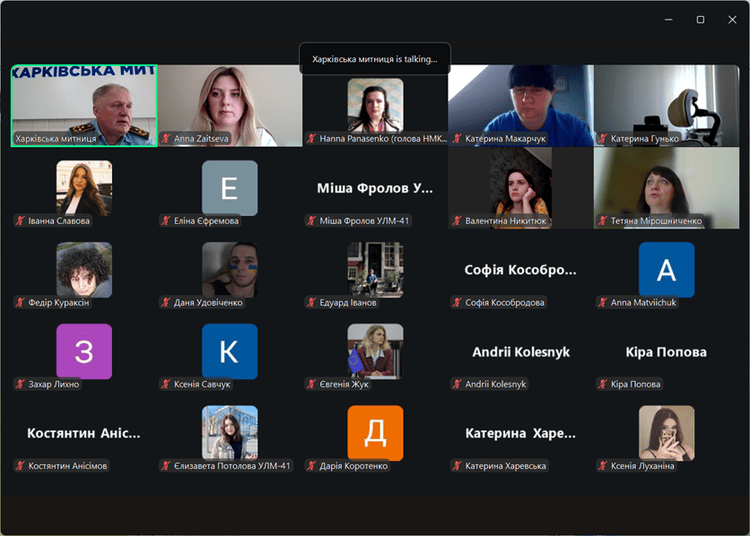Select the orange "Д" avatar of Дарія Коротенко
Viewport: 750px width, 536px height.
pyautogui.click(x=375, y=432)
